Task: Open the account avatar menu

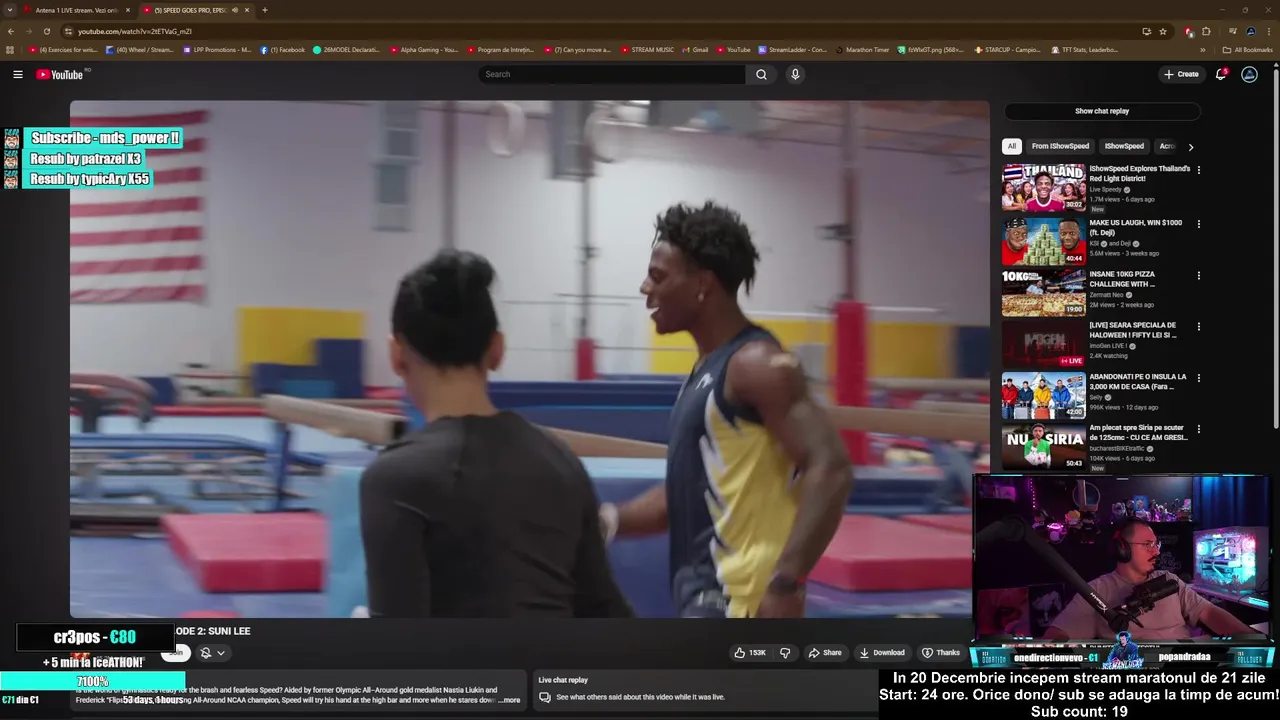Action: 1249,74
